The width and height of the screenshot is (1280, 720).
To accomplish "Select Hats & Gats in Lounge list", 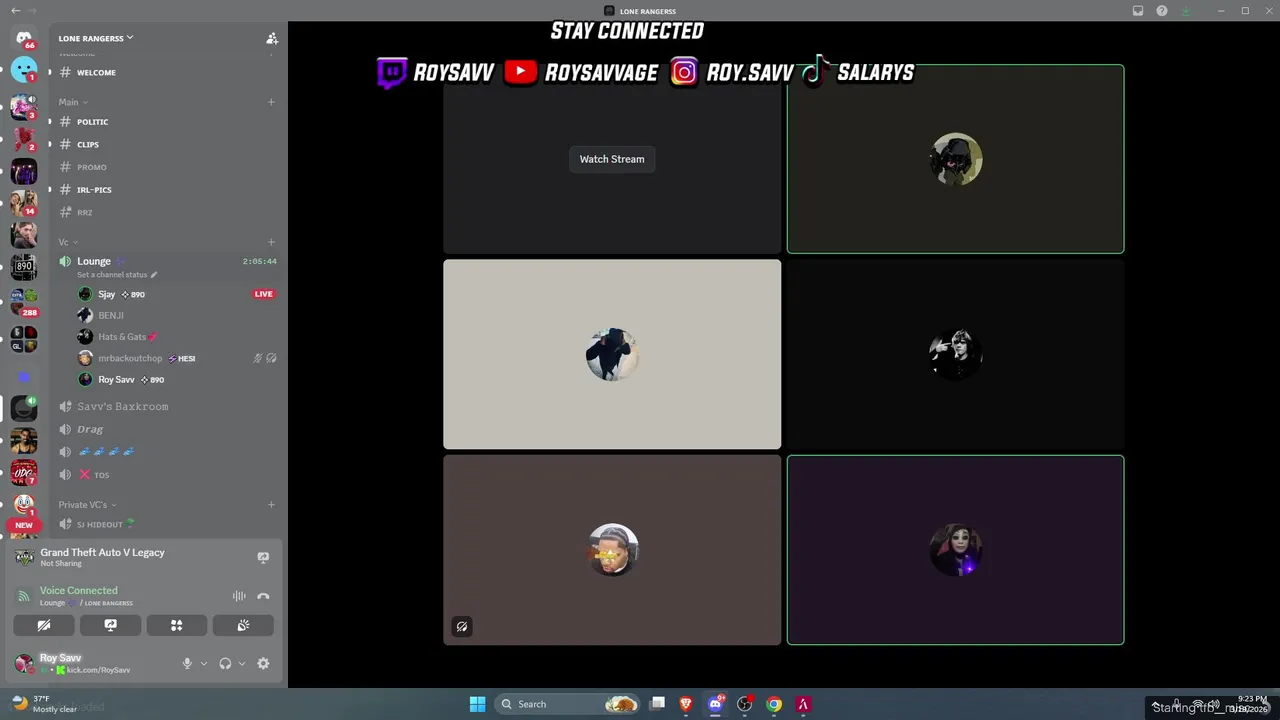I will pyautogui.click(x=177, y=337).
